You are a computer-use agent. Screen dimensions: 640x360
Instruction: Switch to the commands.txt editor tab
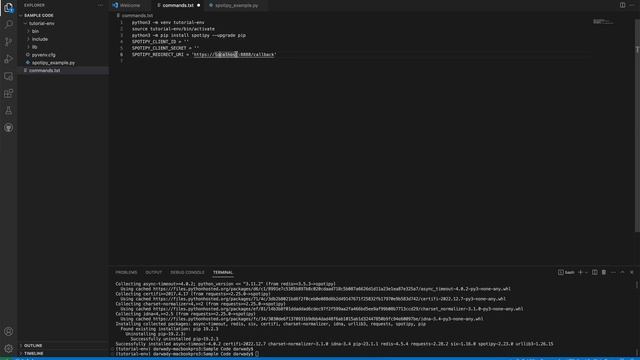click(x=178, y=5)
